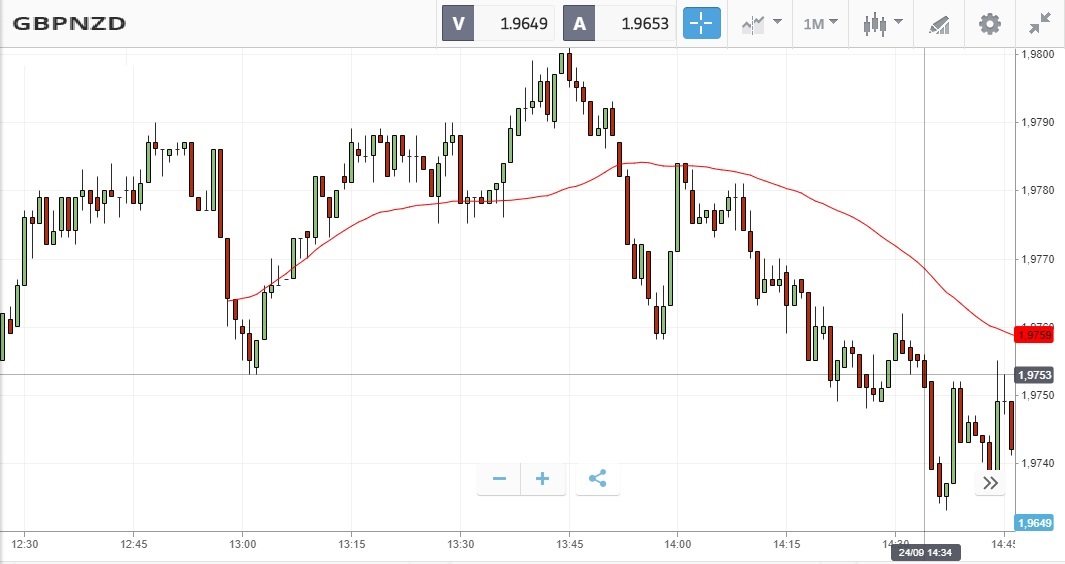Viewport: 1065px width, 564px height.
Task: Click the blue 1.9649 price tag
Action: point(1034,523)
